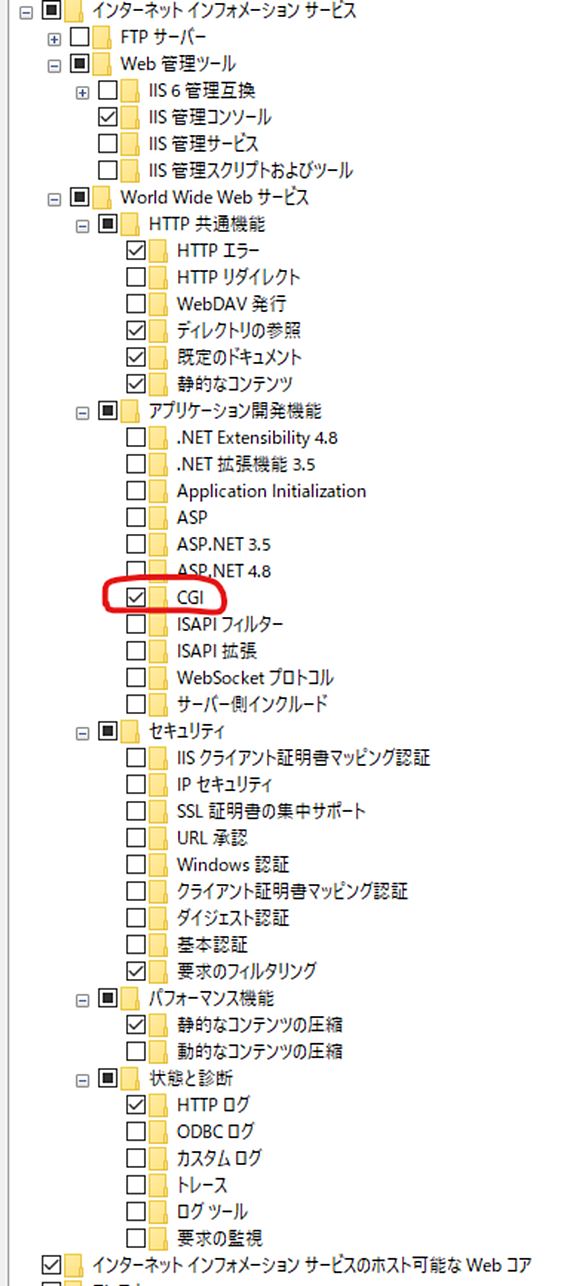Collapse the インターネット インフォメーション サービス node
Image resolution: width=586 pixels, height=1286 pixels.
tap(25, 13)
